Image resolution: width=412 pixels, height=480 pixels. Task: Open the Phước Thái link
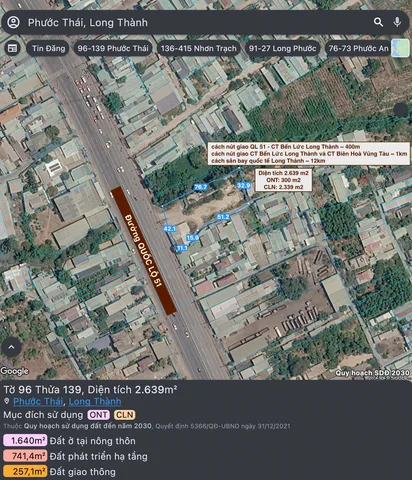coord(38,401)
